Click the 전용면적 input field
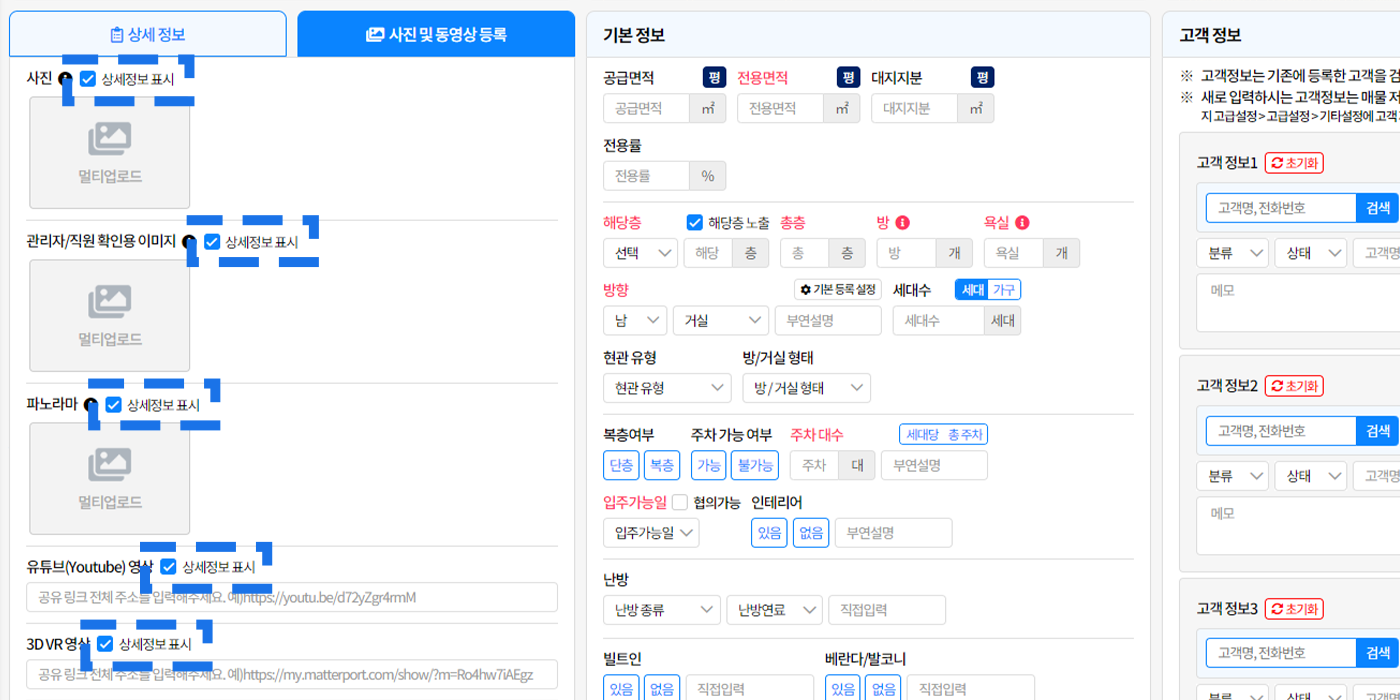This screenshot has width=1400, height=700. pos(780,108)
